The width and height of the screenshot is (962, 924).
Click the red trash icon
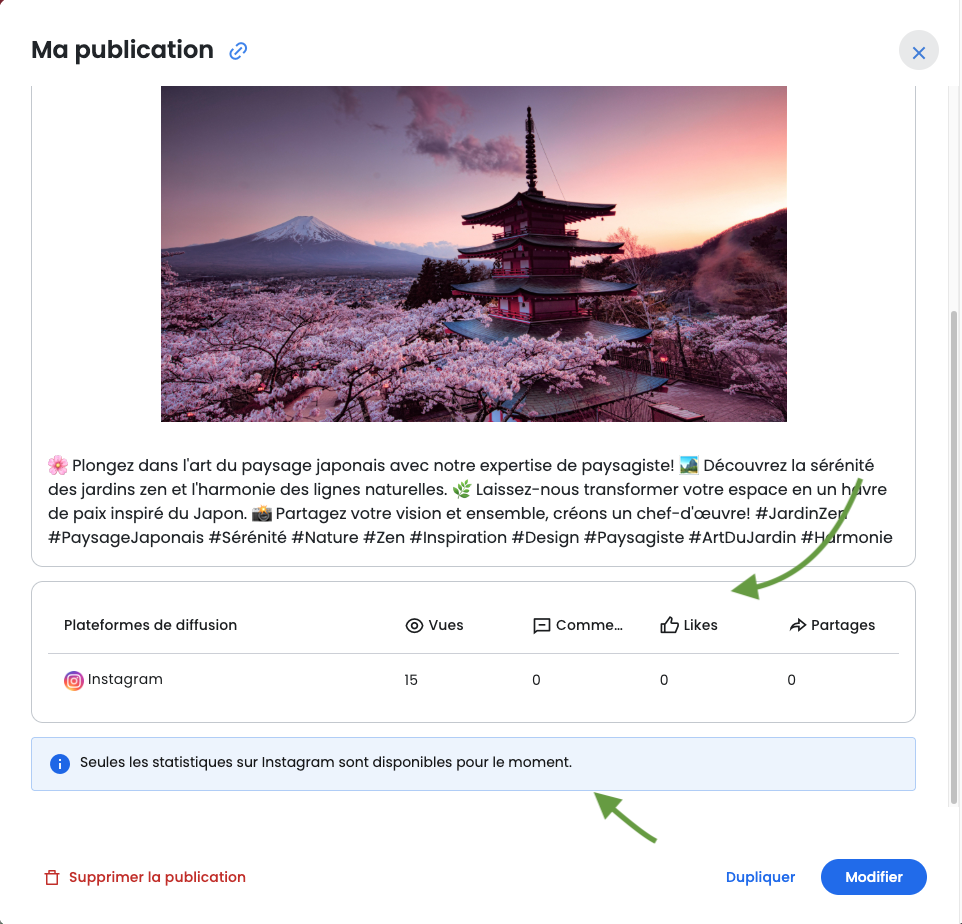52,878
